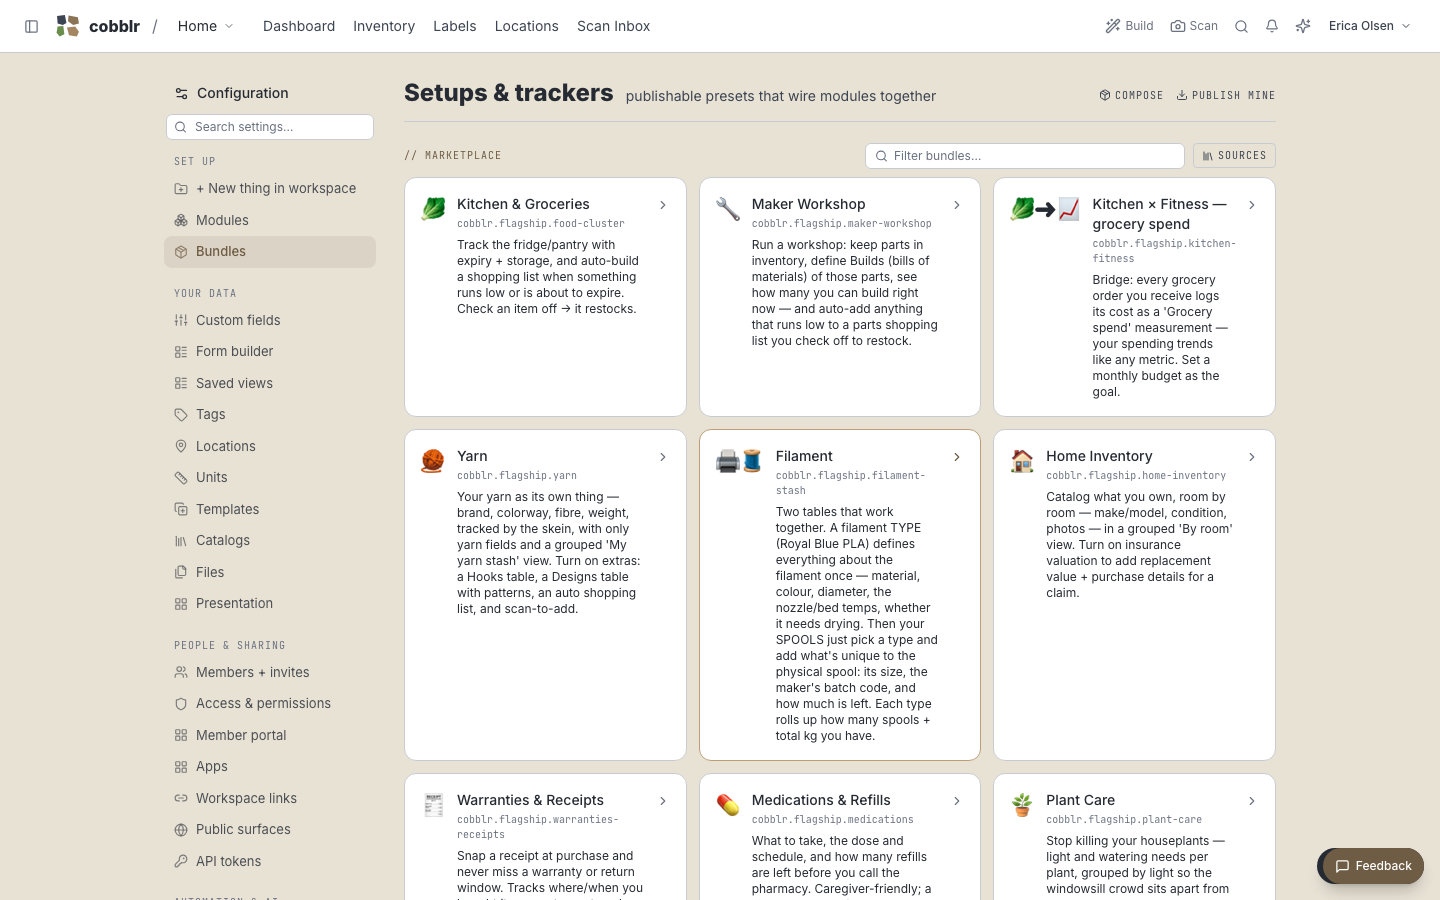Open Saved views settings
Image resolution: width=1440 pixels, height=900 pixels.
[x=270, y=383]
